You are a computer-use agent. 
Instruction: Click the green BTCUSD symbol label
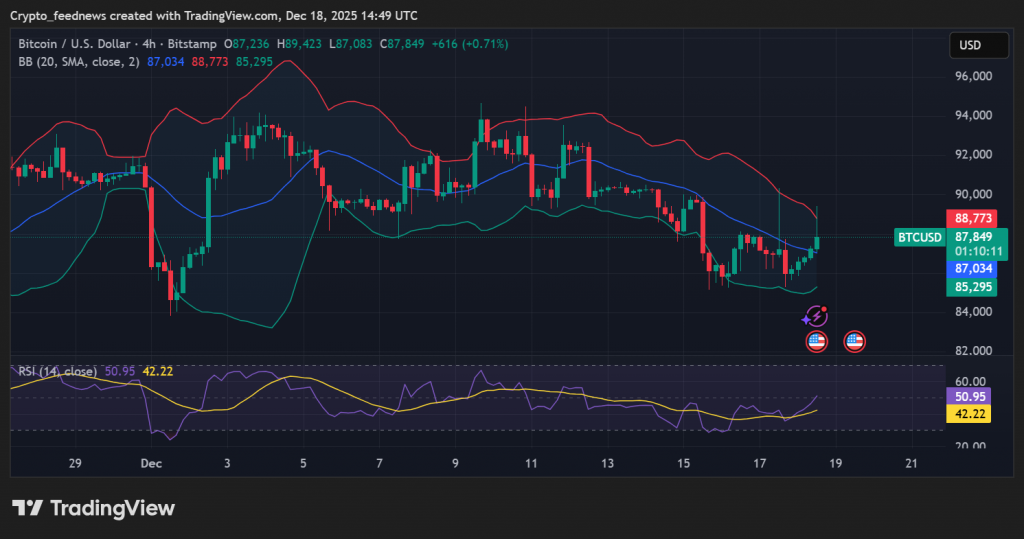click(x=919, y=237)
